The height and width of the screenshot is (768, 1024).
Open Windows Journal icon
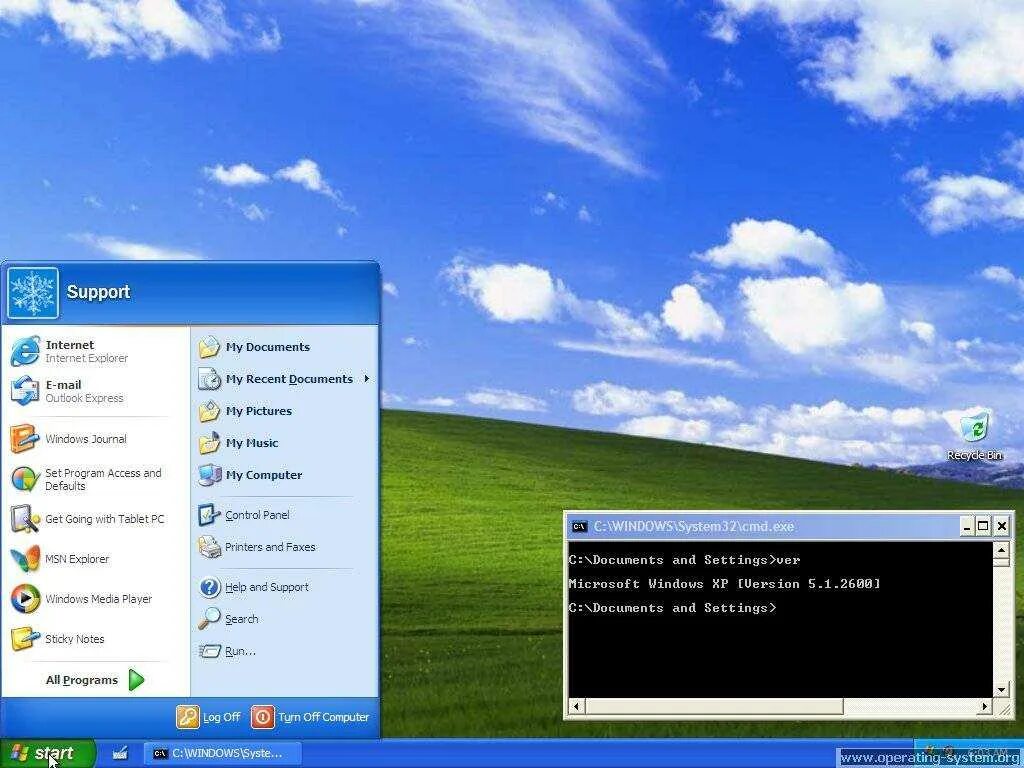click(x=25, y=439)
